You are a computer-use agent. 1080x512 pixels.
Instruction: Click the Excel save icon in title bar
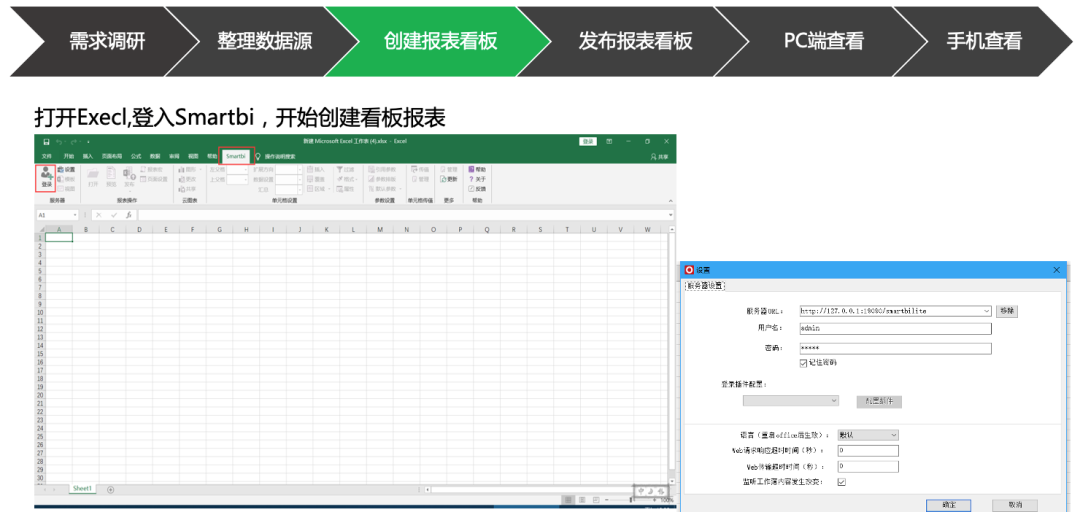(46, 142)
